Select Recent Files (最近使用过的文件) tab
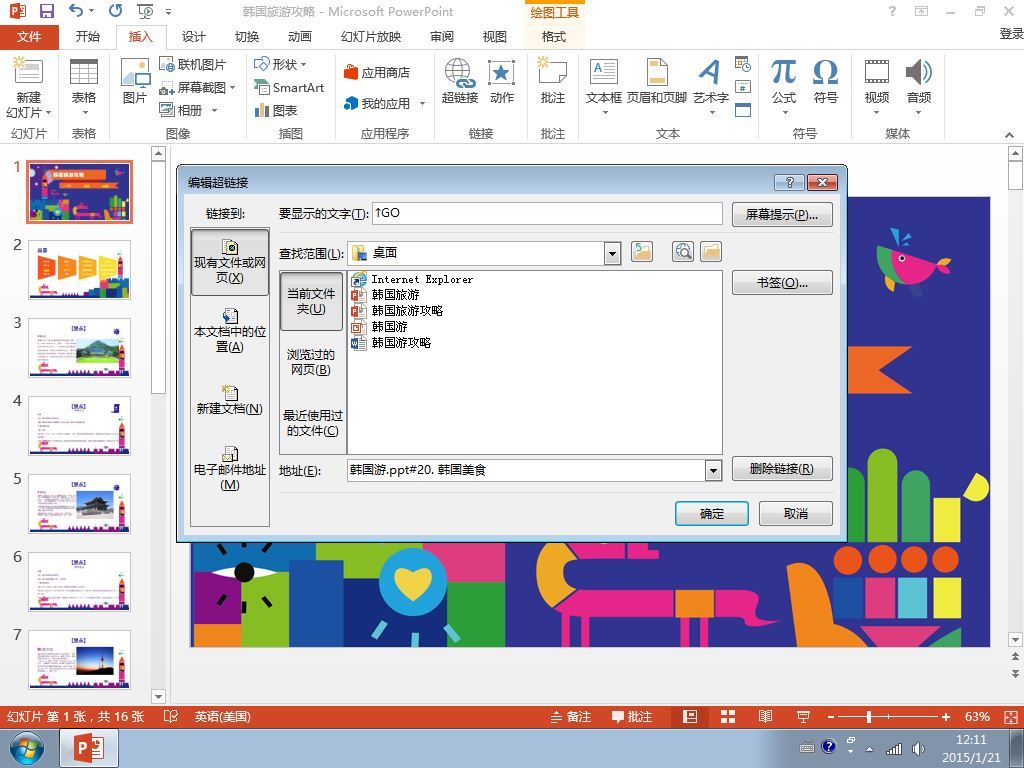Viewport: 1024px width, 768px height. pyautogui.click(x=312, y=423)
